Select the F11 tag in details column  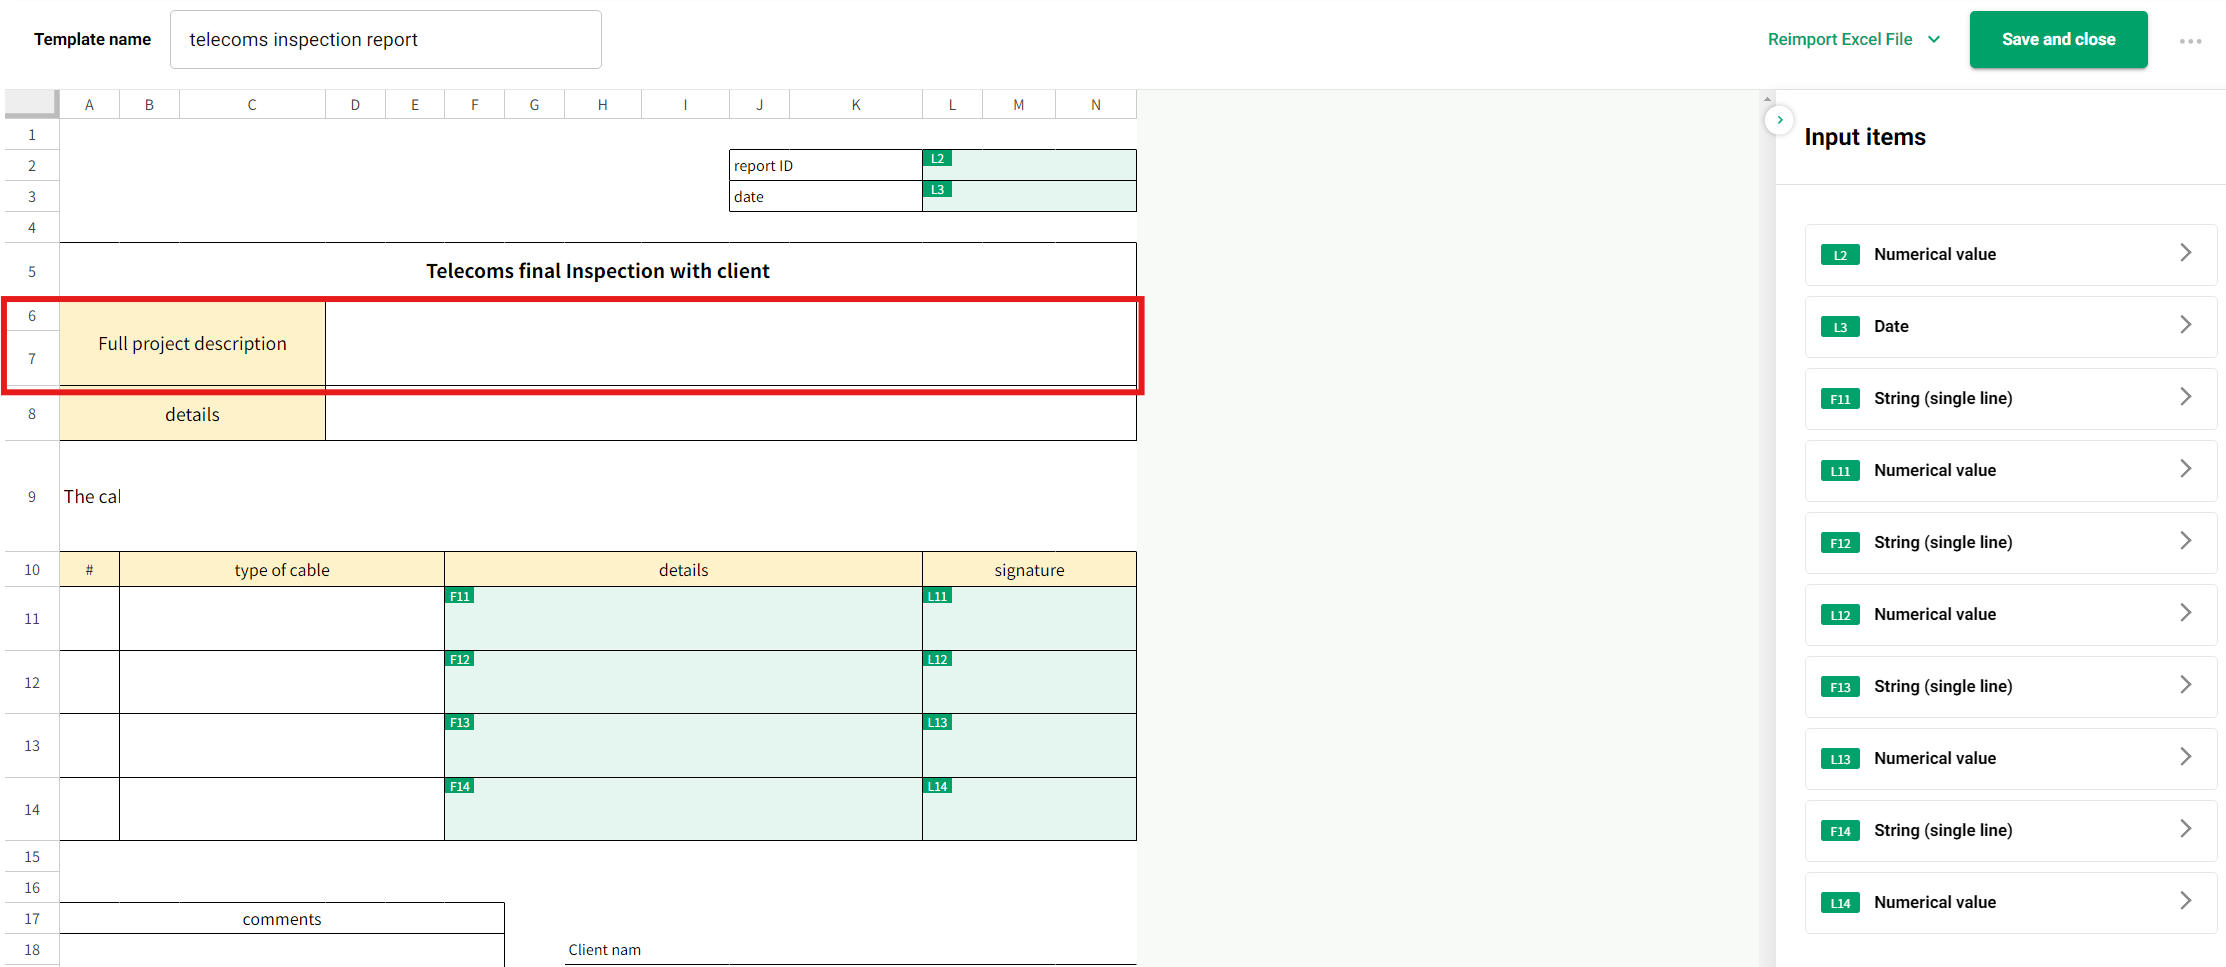(459, 596)
